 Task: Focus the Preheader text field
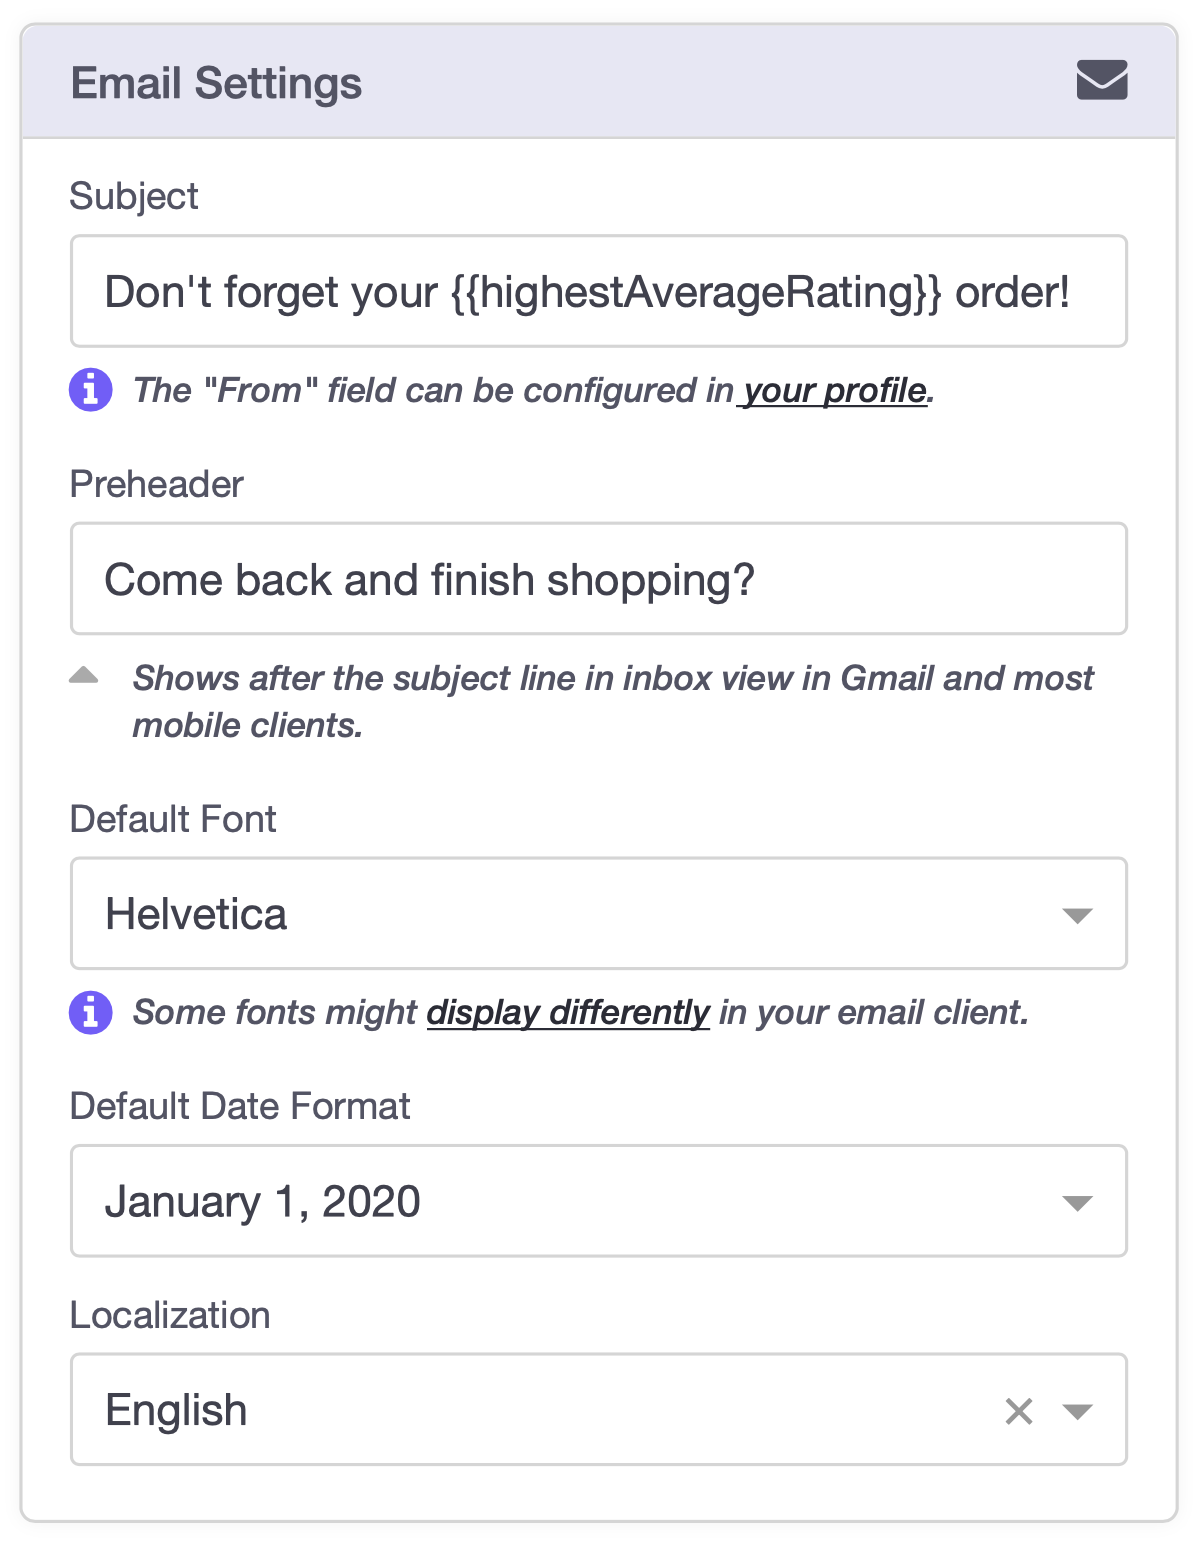(x=598, y=579)
